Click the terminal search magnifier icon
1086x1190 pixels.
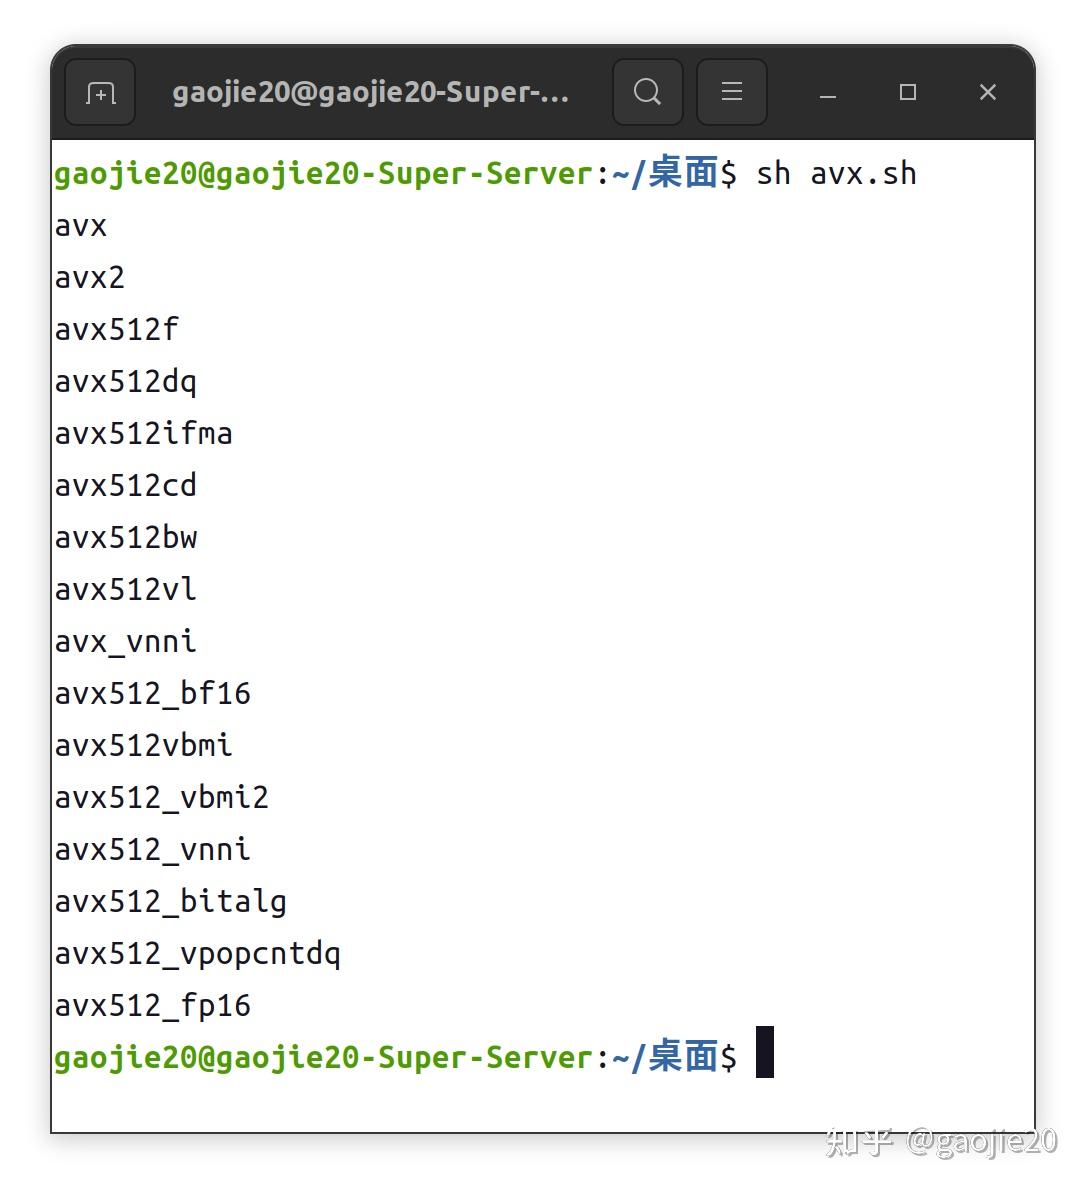[647, 93]
